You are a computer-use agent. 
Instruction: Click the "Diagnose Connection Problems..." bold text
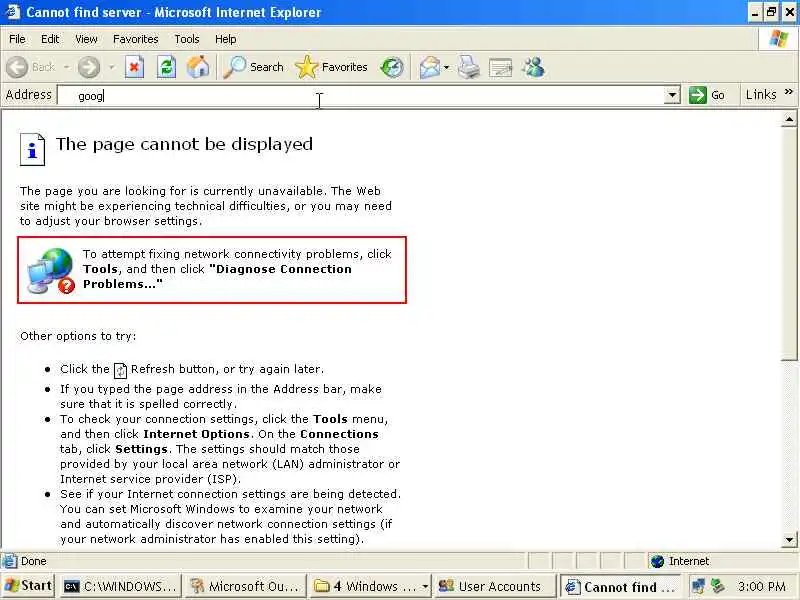[217, 277]
